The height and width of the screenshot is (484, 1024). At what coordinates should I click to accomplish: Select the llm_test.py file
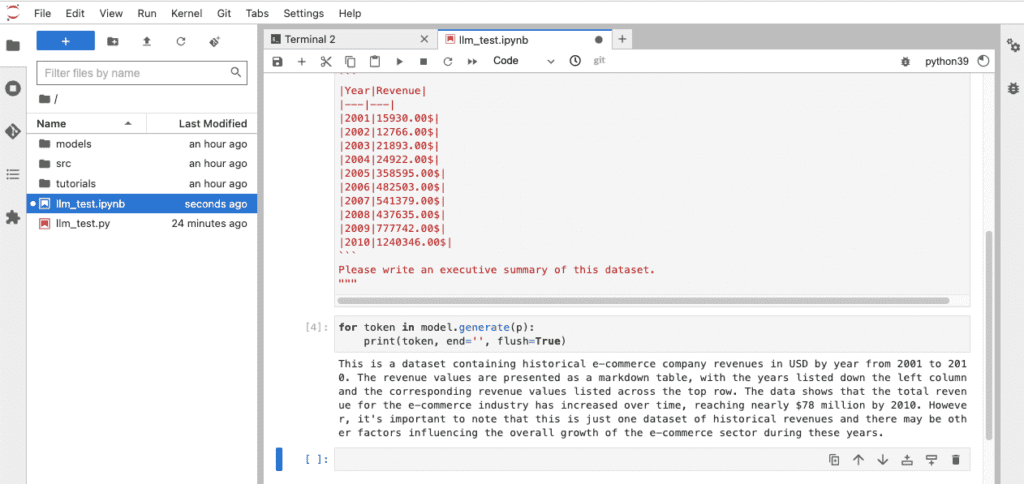[x=142, y=223]
